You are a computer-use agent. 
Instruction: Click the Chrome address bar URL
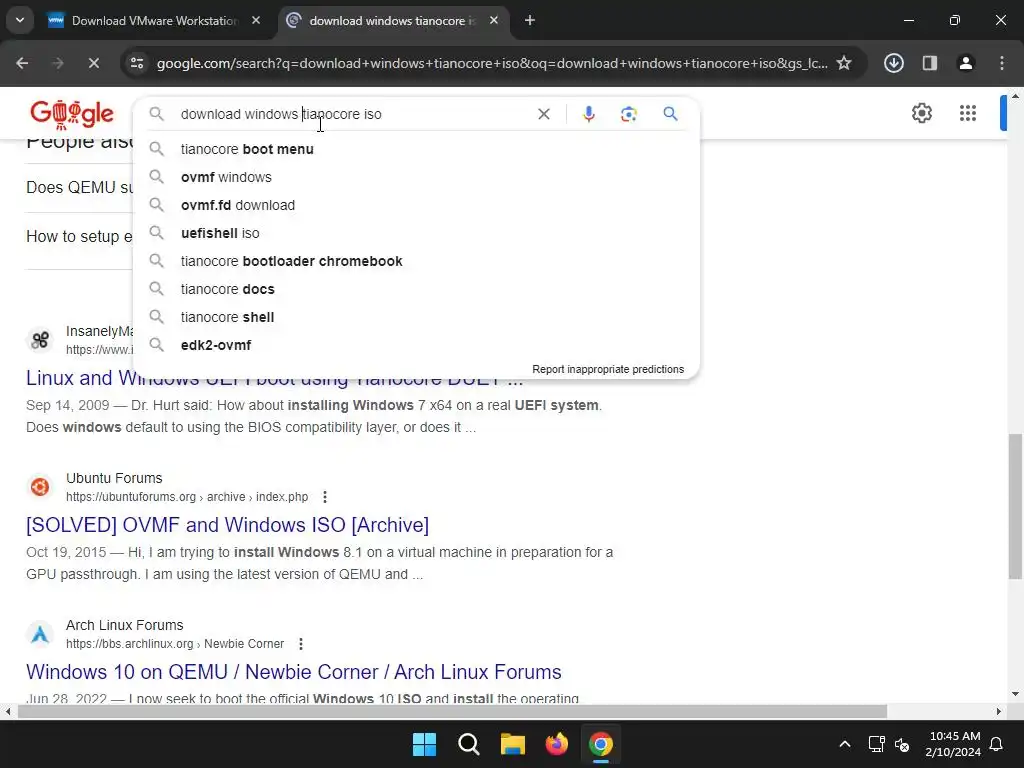(x=492, y=63)
